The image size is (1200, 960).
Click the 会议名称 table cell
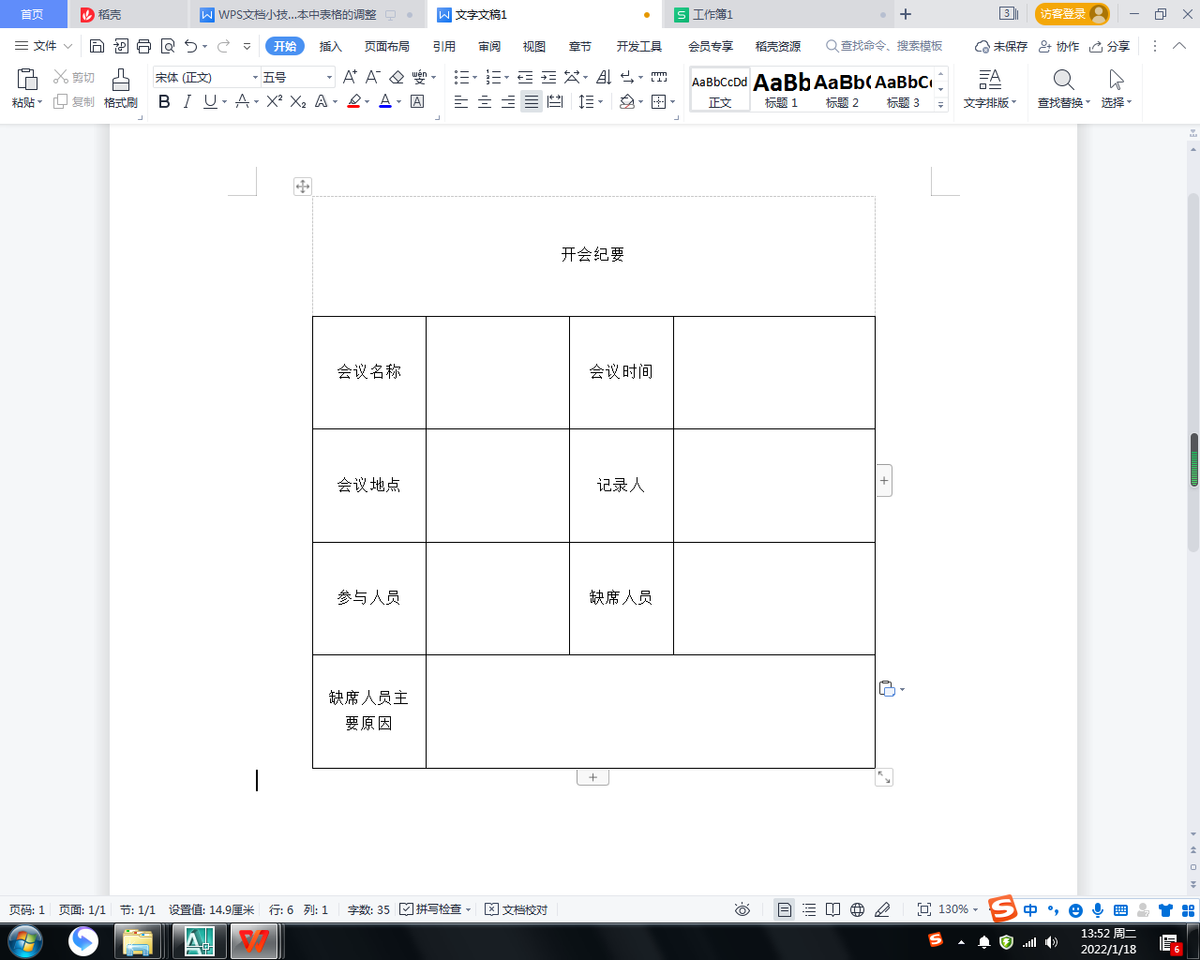(x=369, y=372)
